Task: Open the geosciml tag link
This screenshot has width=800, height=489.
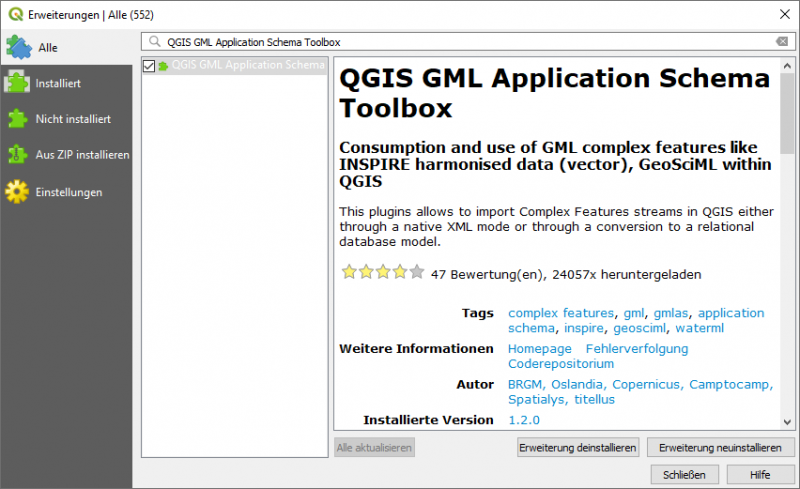Action: 639,328
